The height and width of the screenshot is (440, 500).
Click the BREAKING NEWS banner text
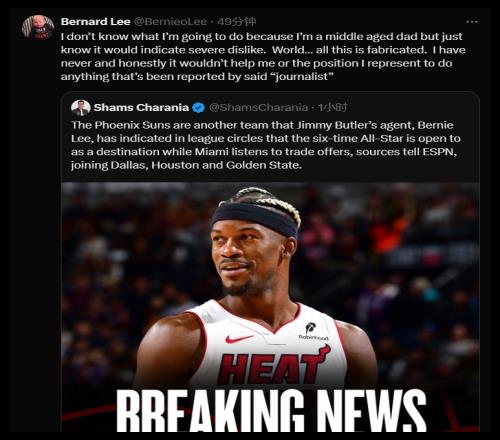coord(271,410)
